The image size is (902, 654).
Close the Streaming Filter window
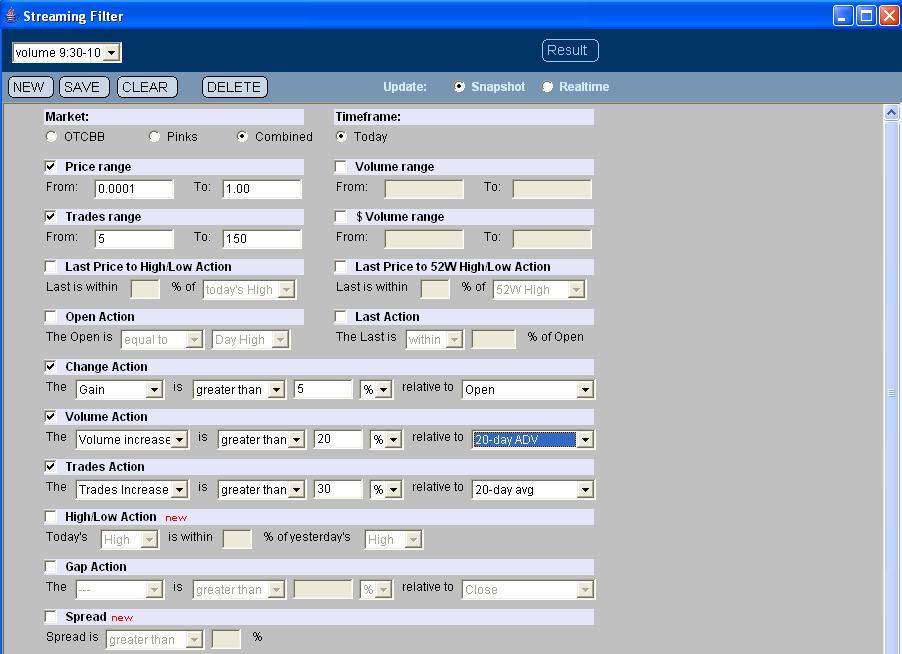tap(889, 16)
